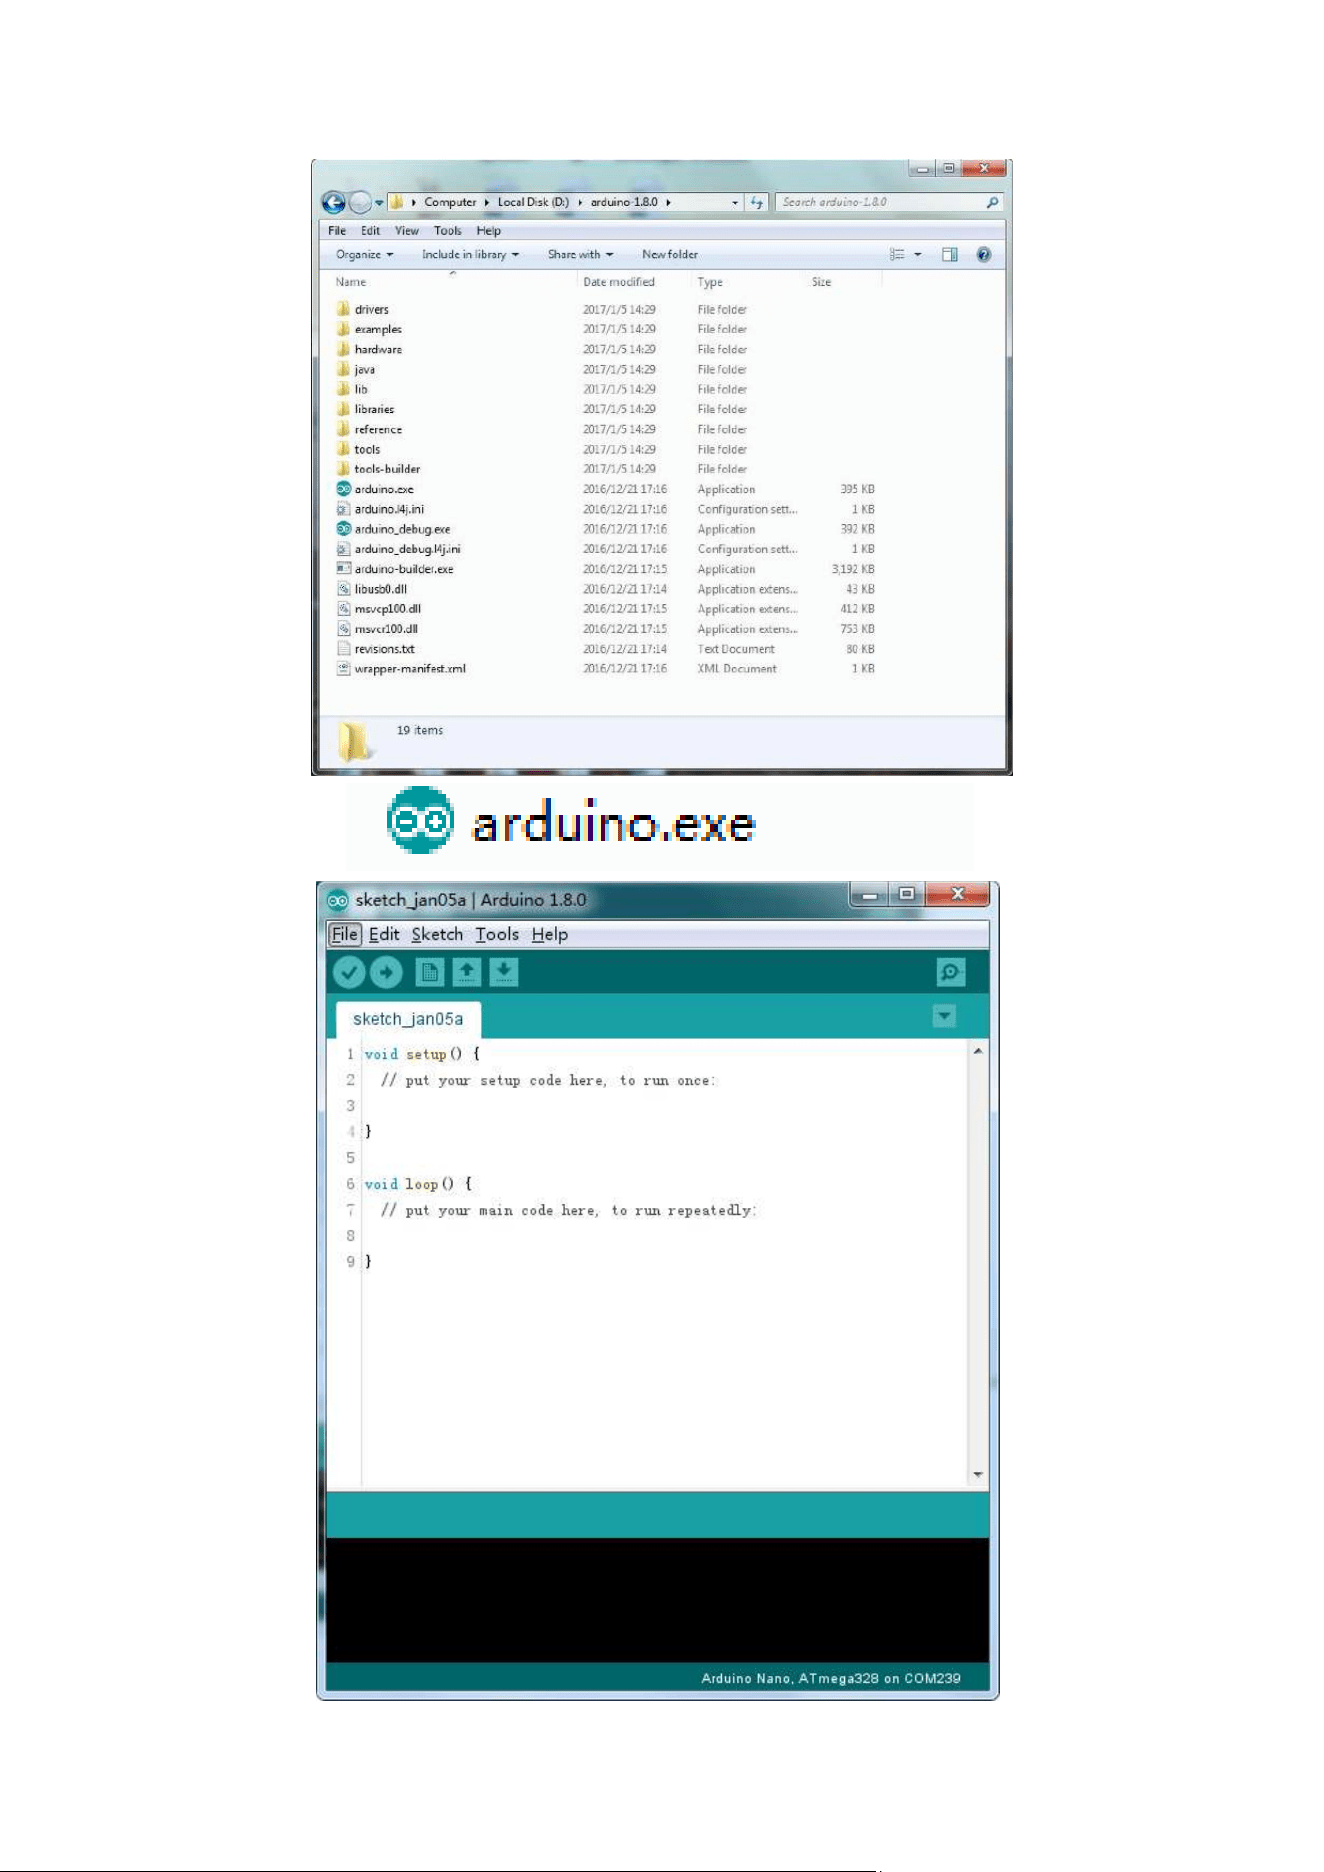Select the drivers folder
Screen dimensions: 1324x1872
pos(371,310)
